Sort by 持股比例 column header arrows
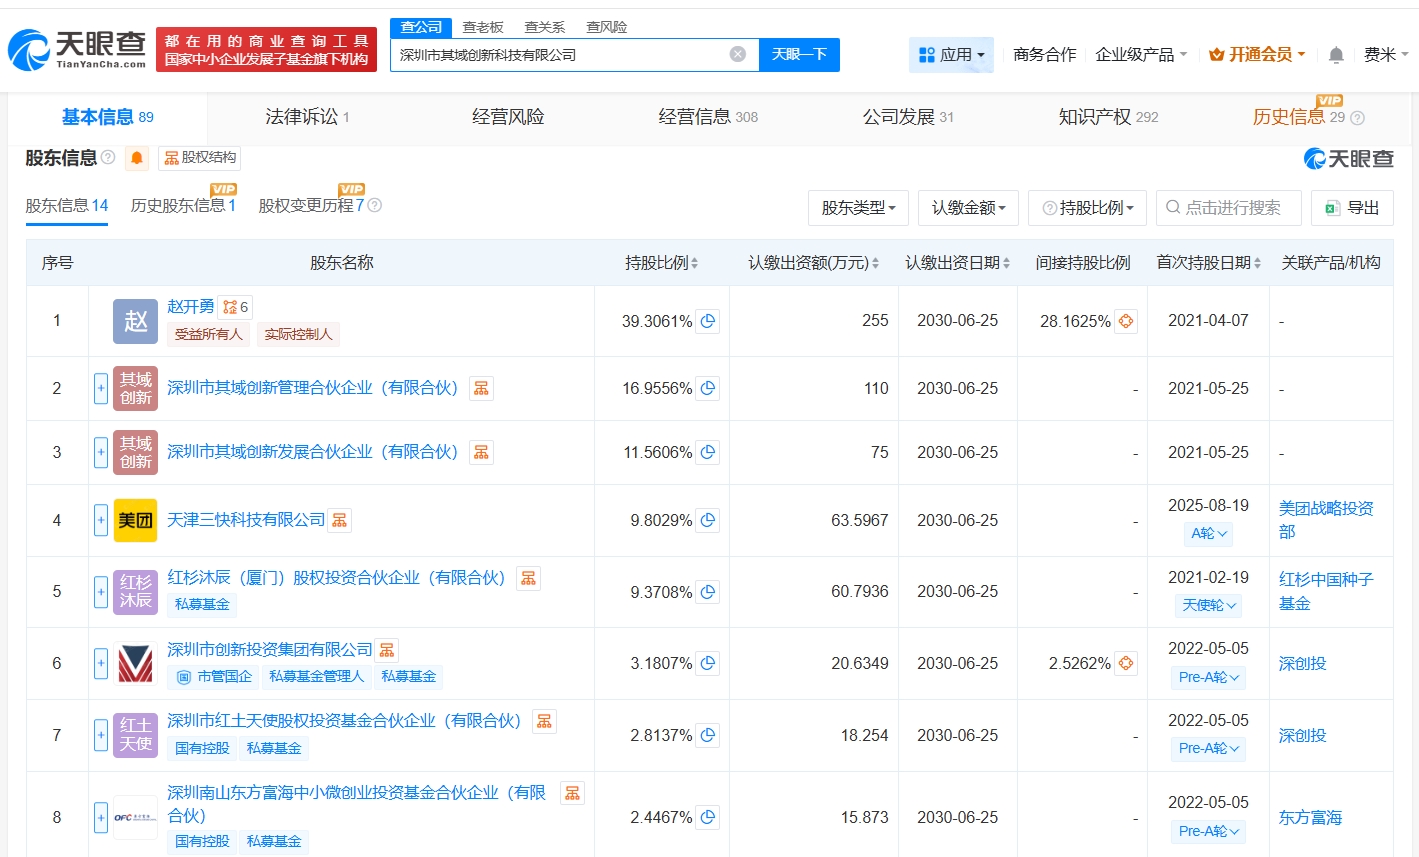This screenshot has height=857, width=1419. coord(694,263)
